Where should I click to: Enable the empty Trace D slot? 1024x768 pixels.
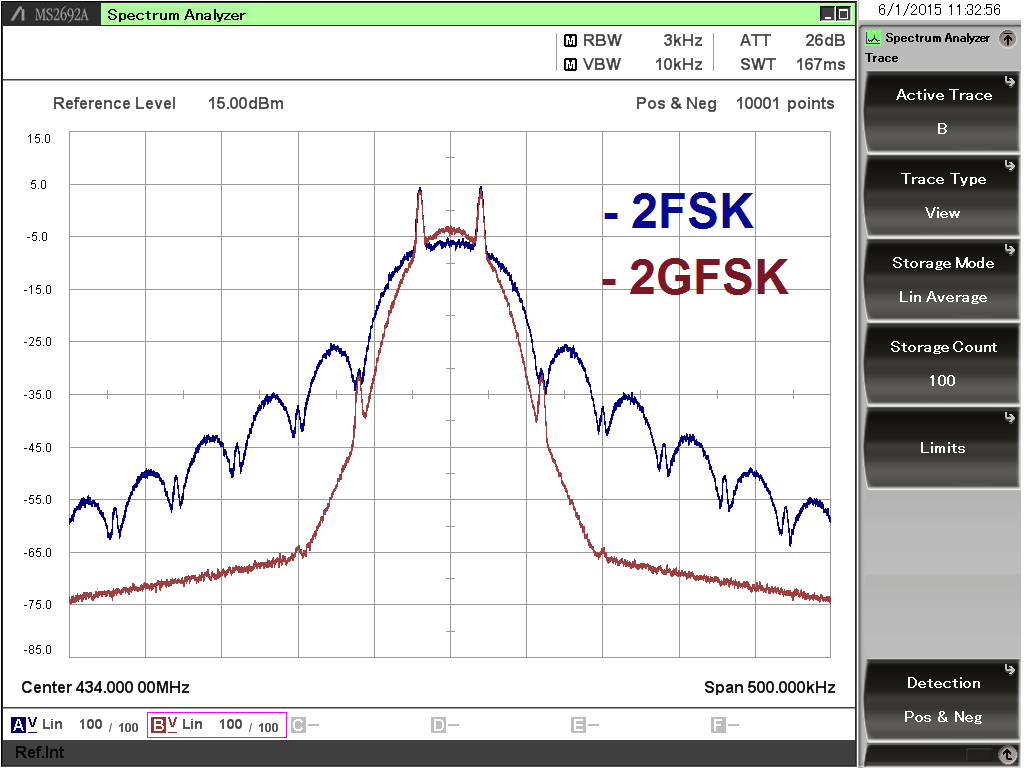coord(440,724)
